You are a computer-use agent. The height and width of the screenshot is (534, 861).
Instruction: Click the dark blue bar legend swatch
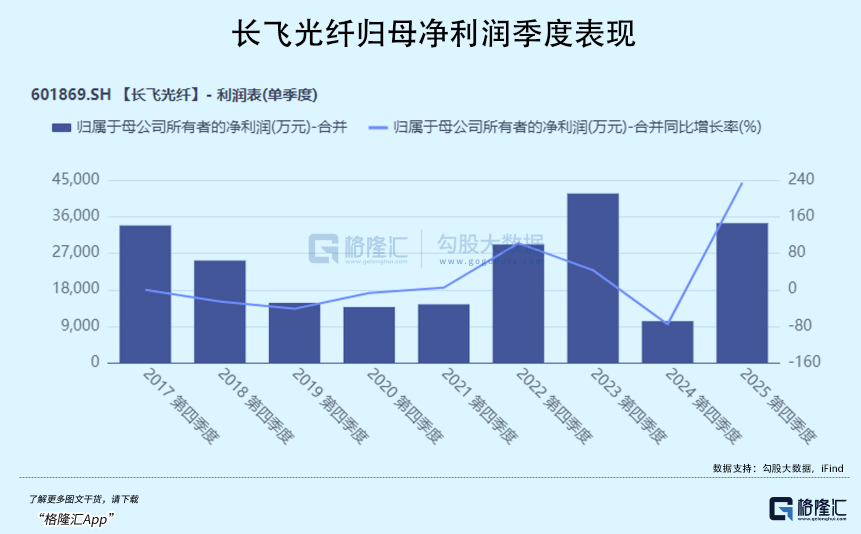(60, 127)
